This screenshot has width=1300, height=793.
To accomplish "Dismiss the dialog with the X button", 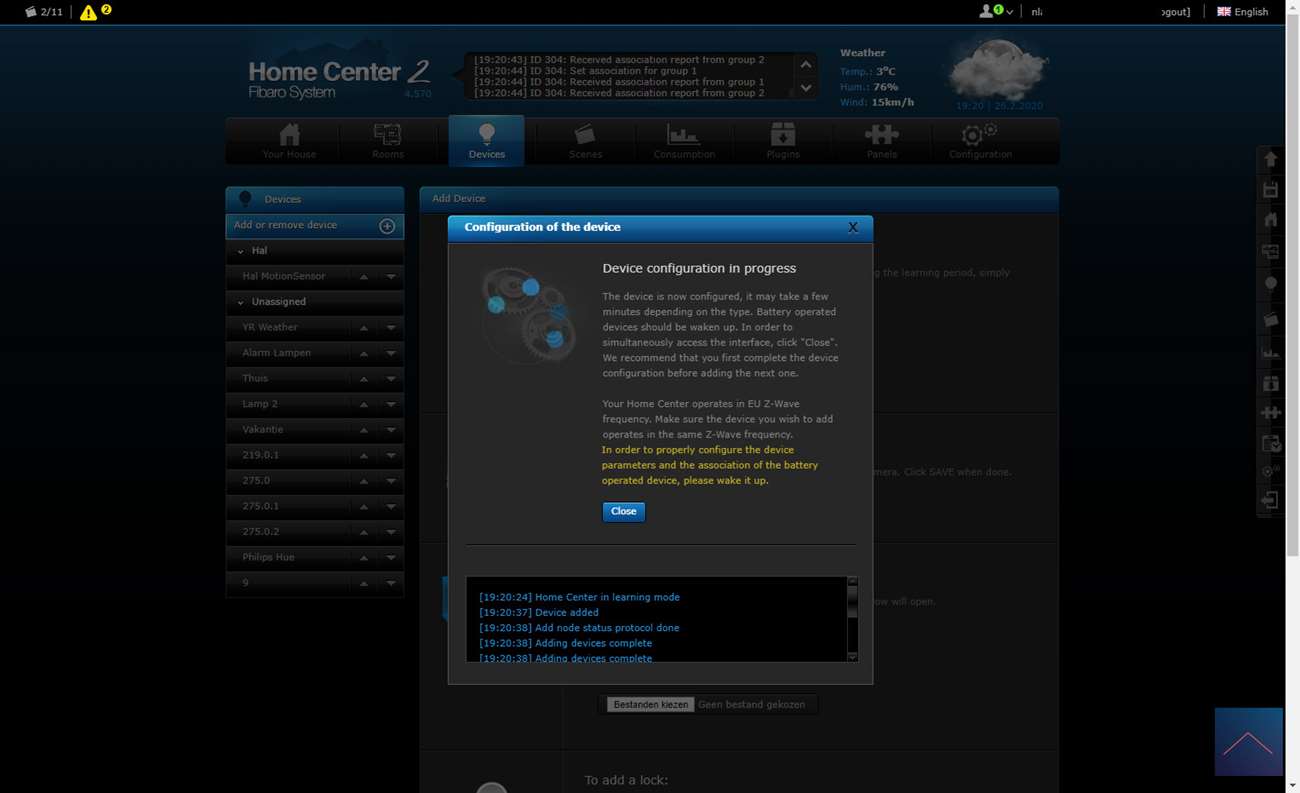I will point(853,227).
